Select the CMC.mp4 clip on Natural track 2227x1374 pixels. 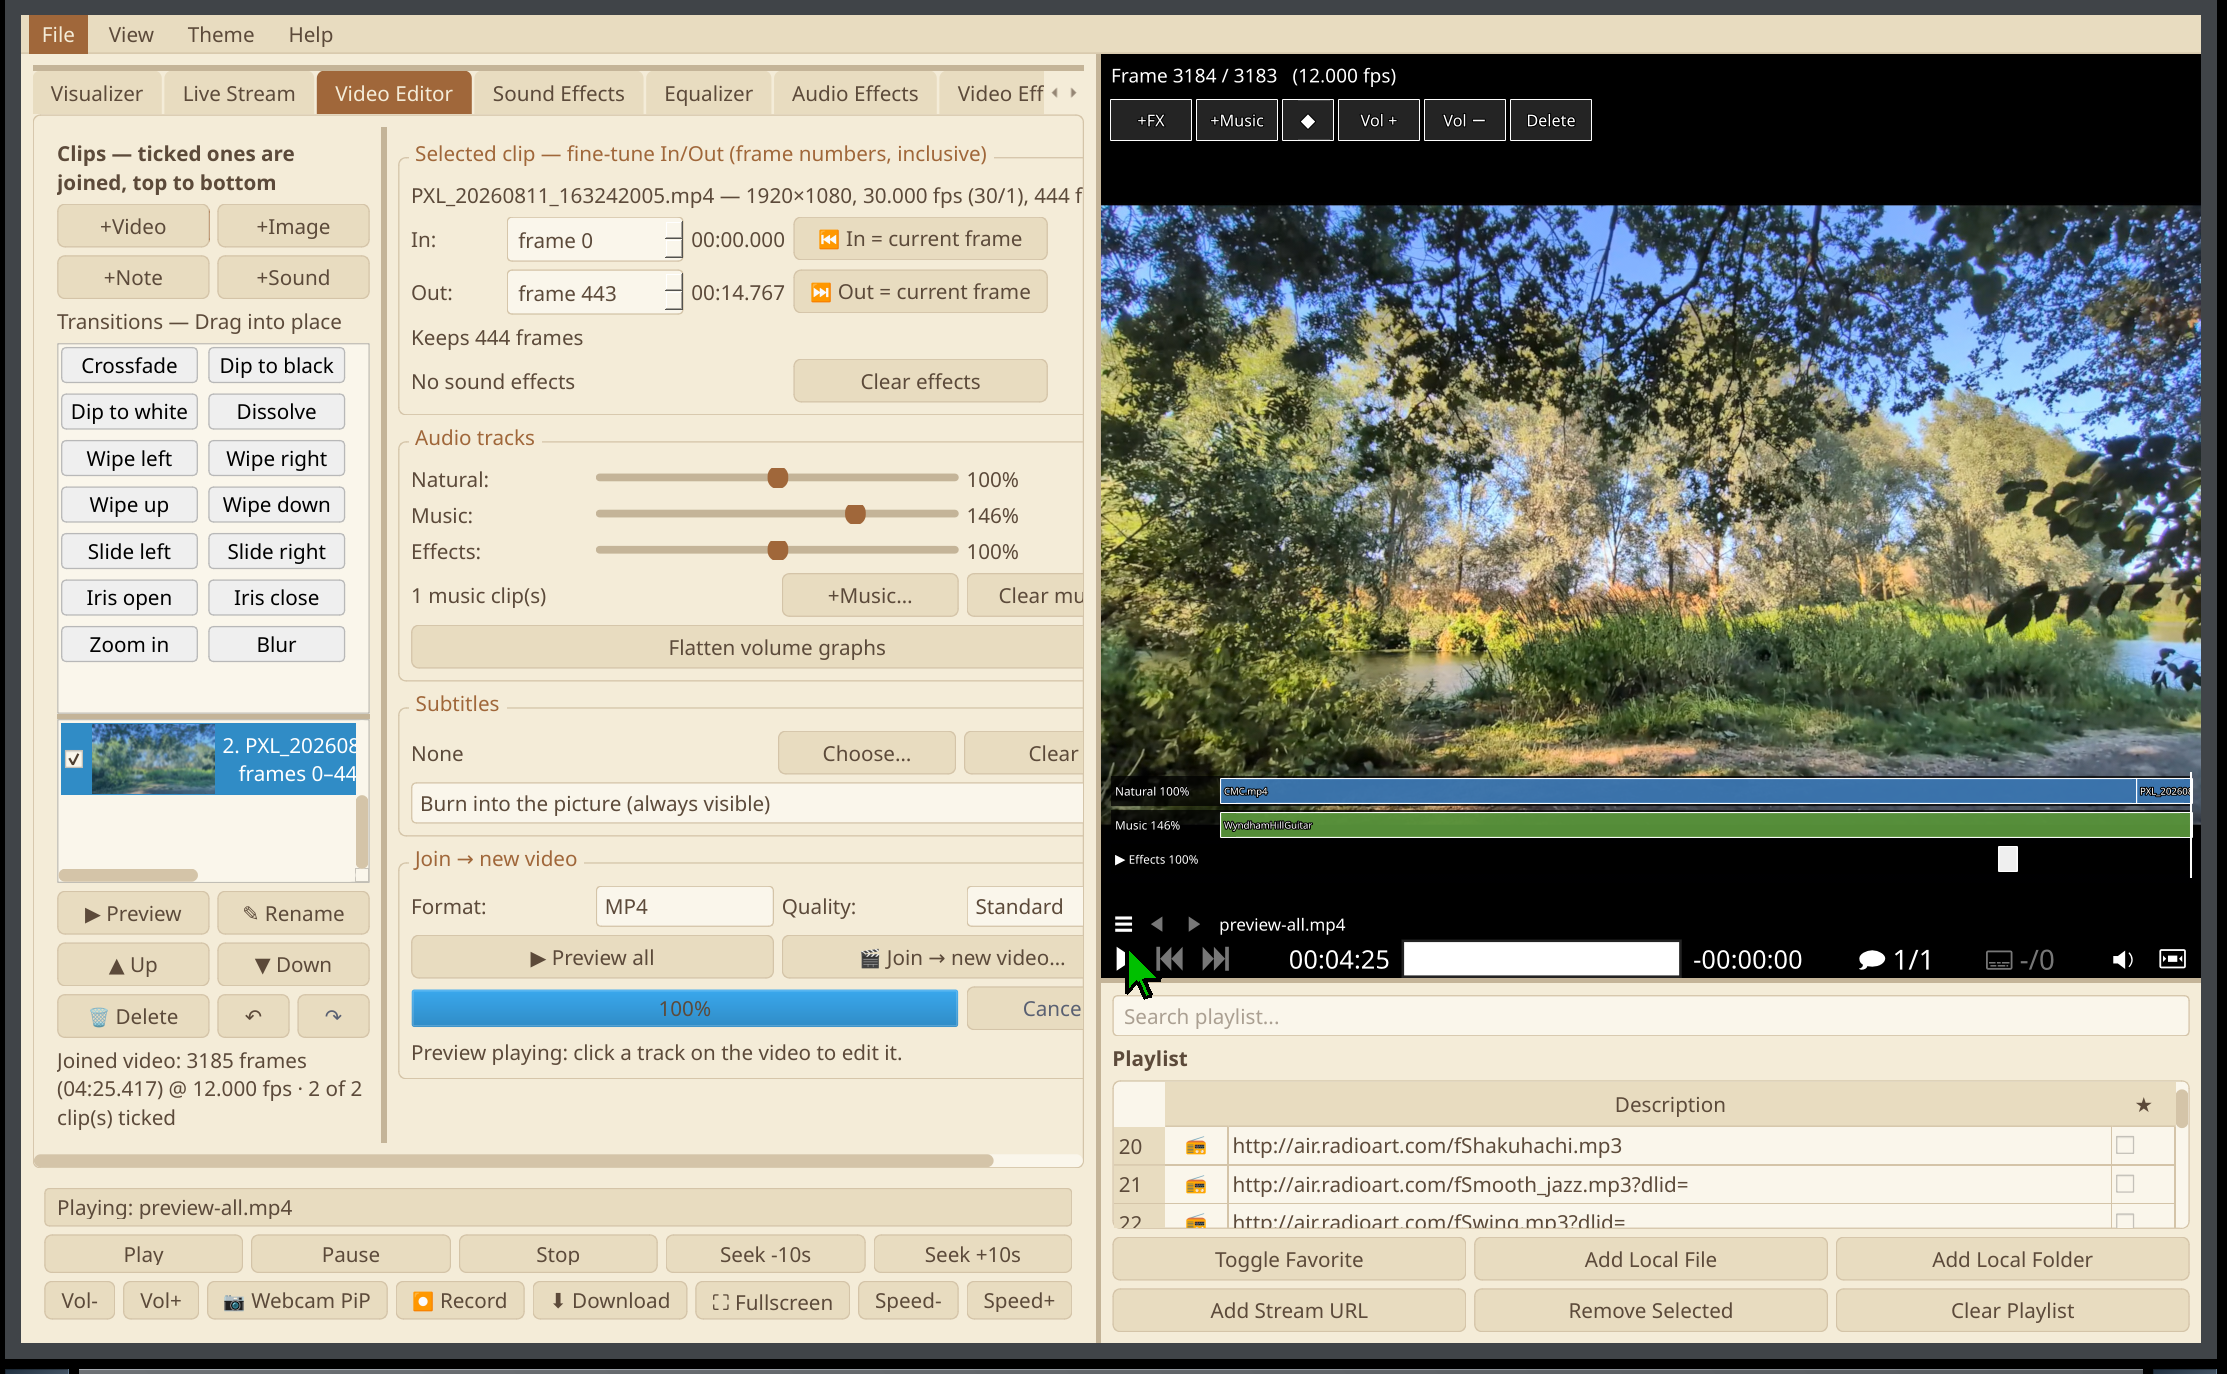click(x=1677, y=791)
